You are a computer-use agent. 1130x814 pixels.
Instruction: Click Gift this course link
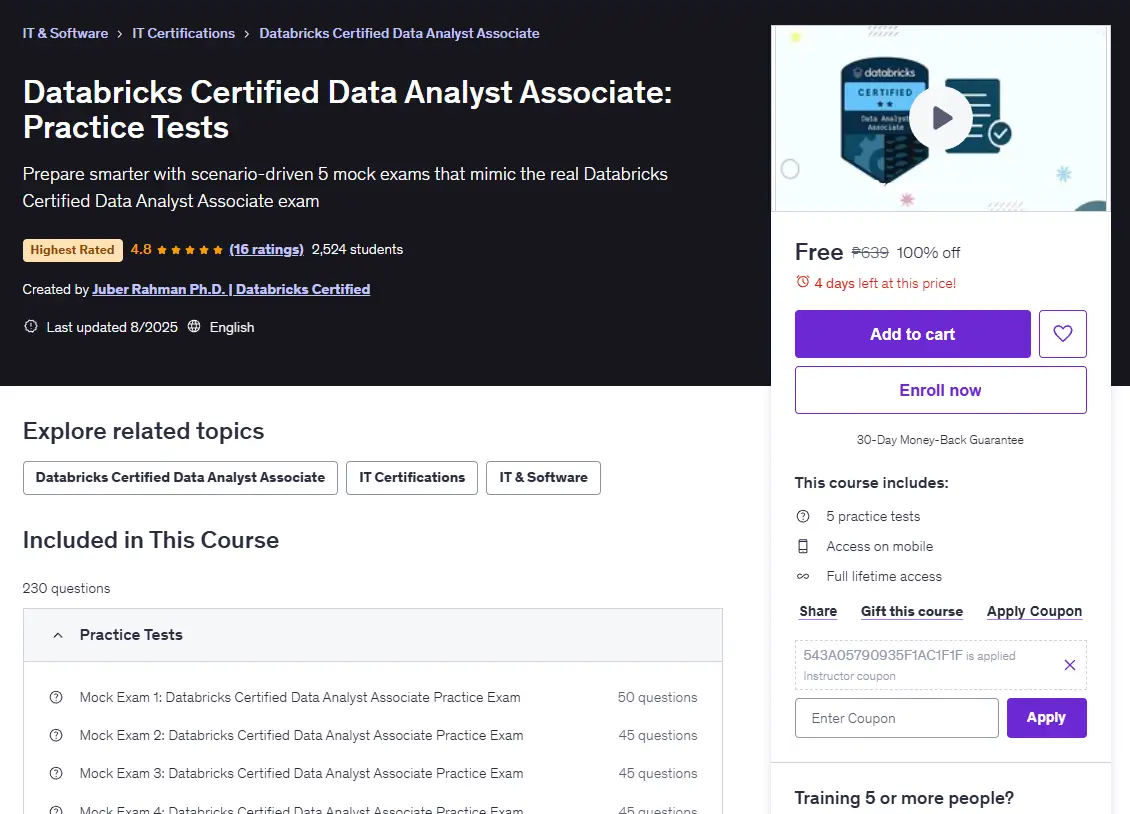(x=912, y=611)
